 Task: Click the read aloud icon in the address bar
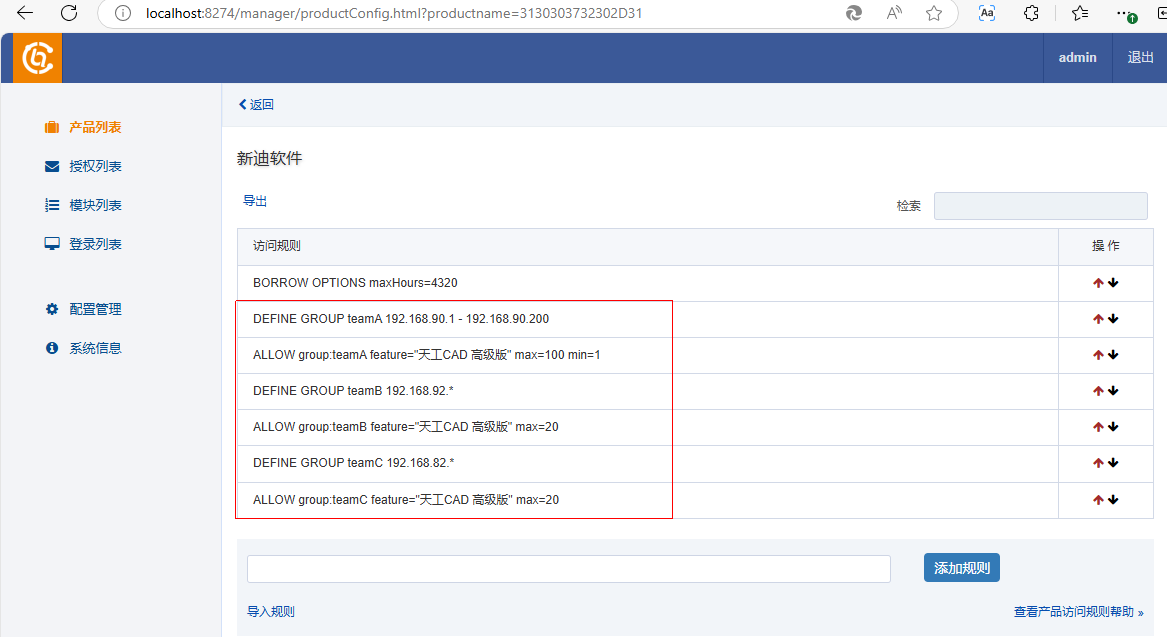point(894,13)
